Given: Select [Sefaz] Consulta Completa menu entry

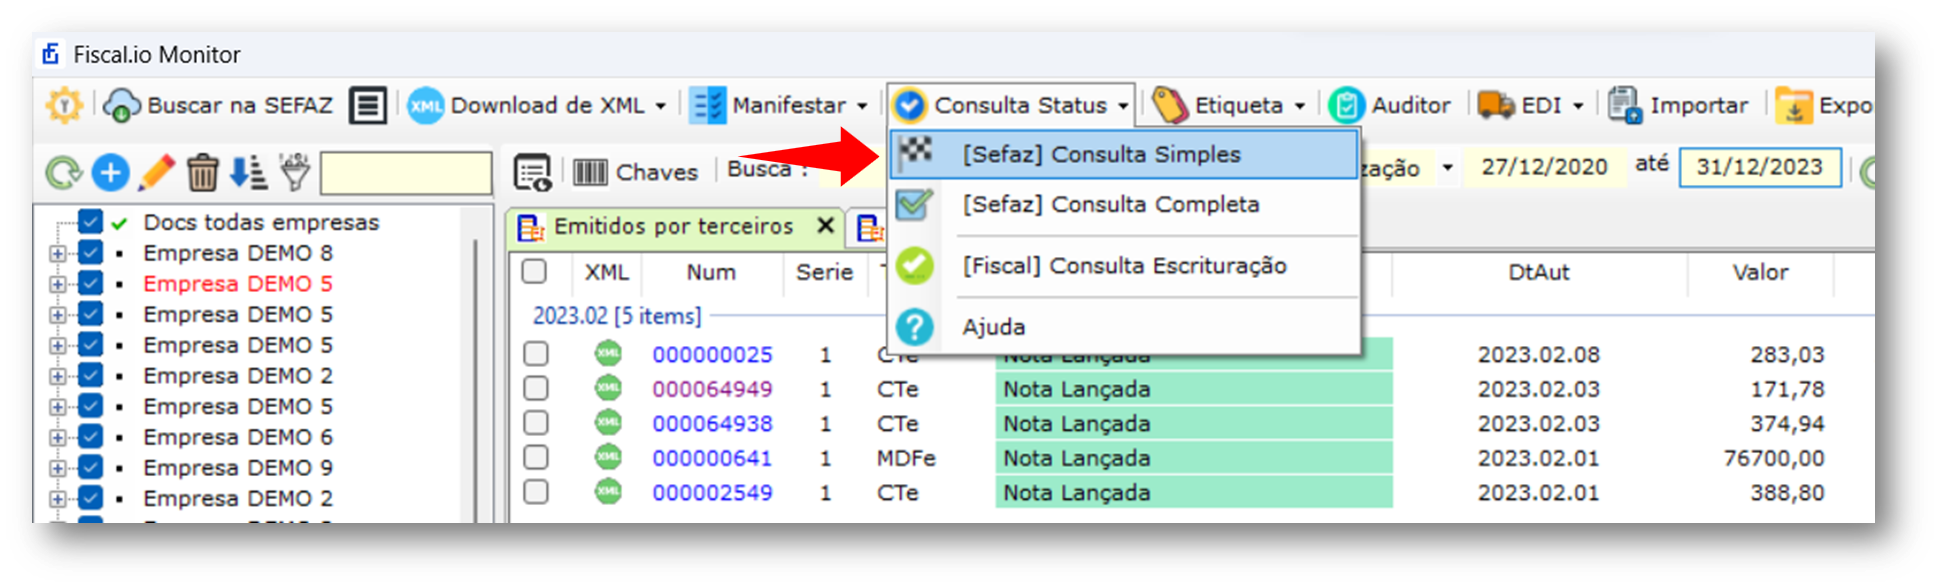Looking at the screenshot, I should tap(1124, 204).
